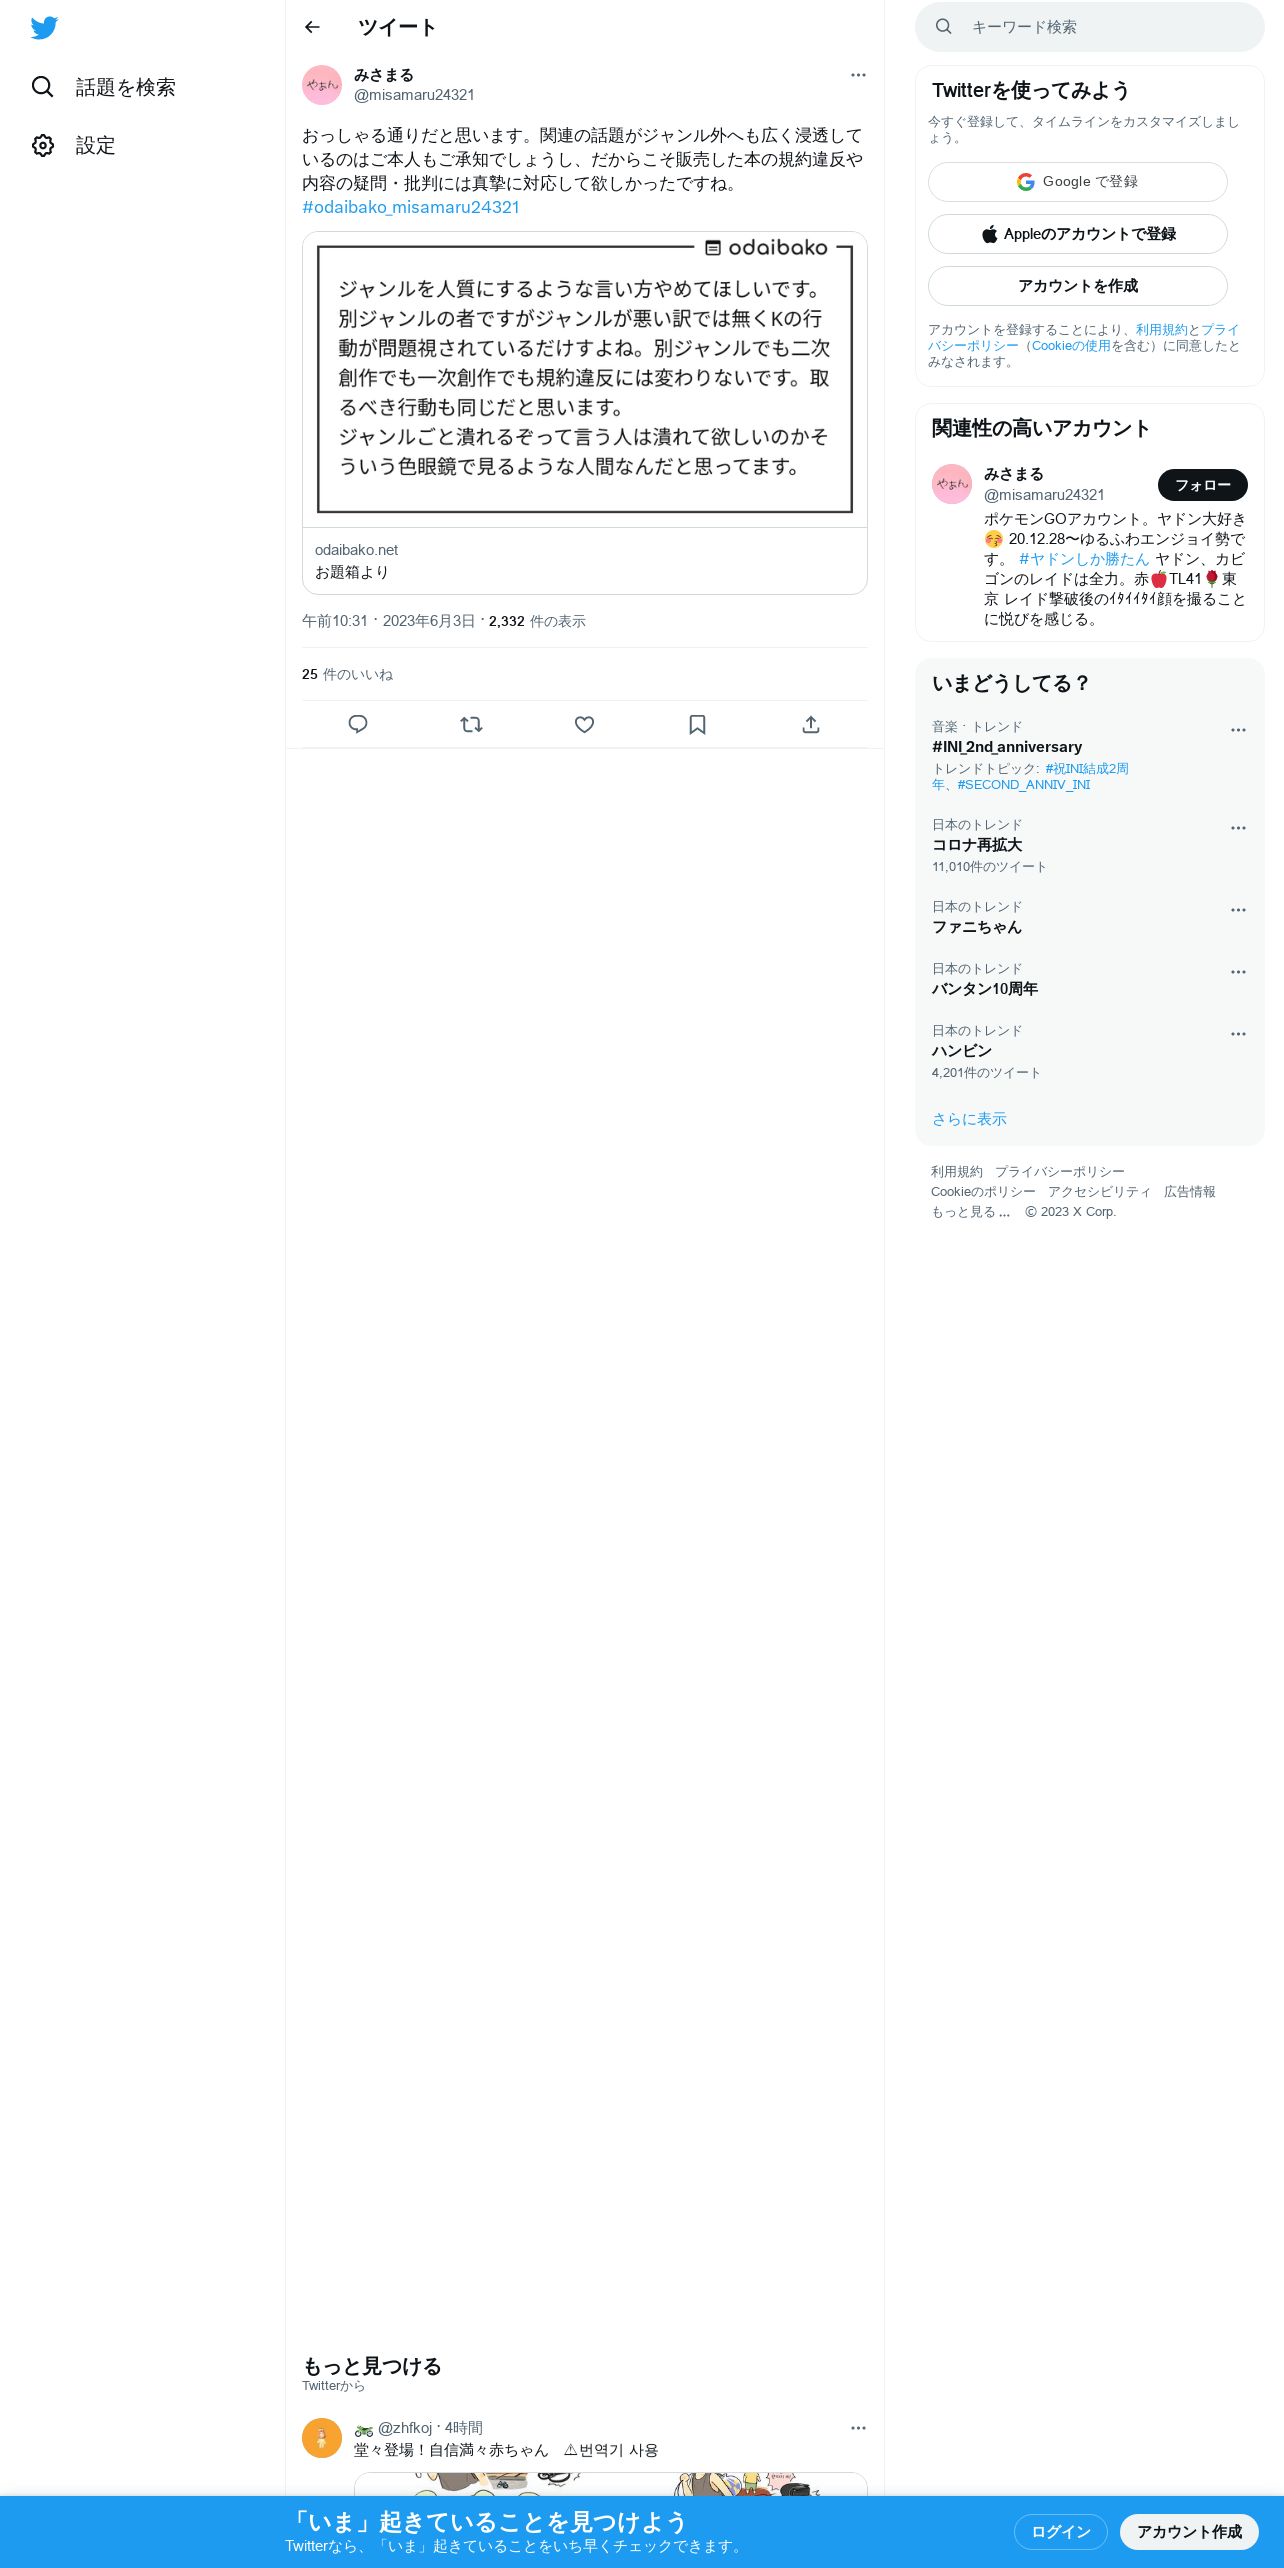Screen dimensions: 1284x2568
Task: Open trend ハンビン
Action: tap(962, 1051)
